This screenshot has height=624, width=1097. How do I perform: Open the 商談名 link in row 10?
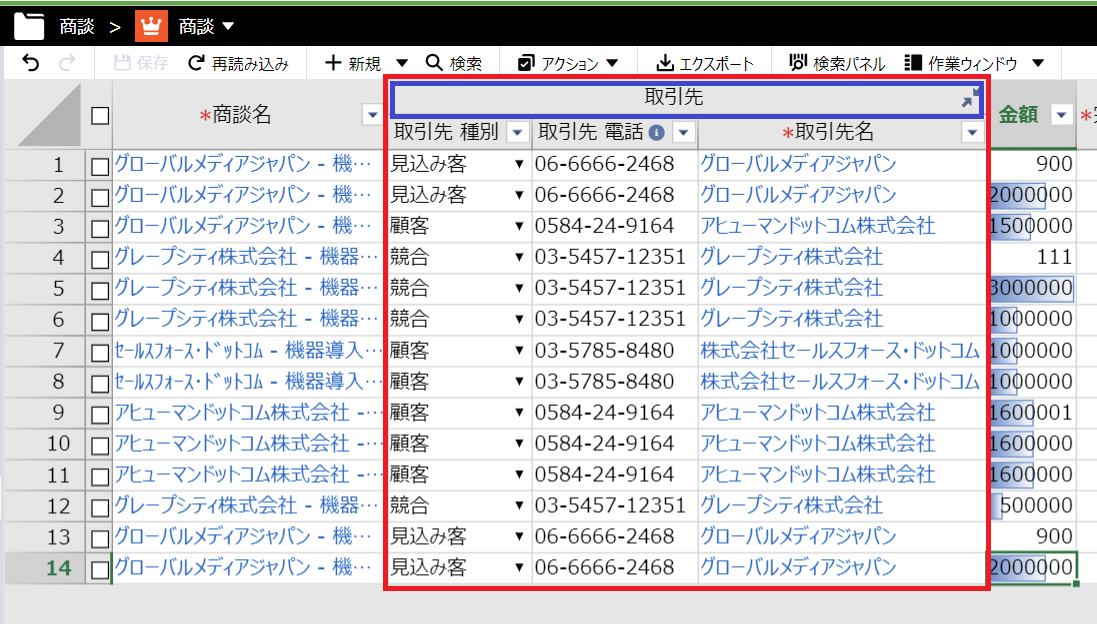pyautogui.click(x=248, y=443)
